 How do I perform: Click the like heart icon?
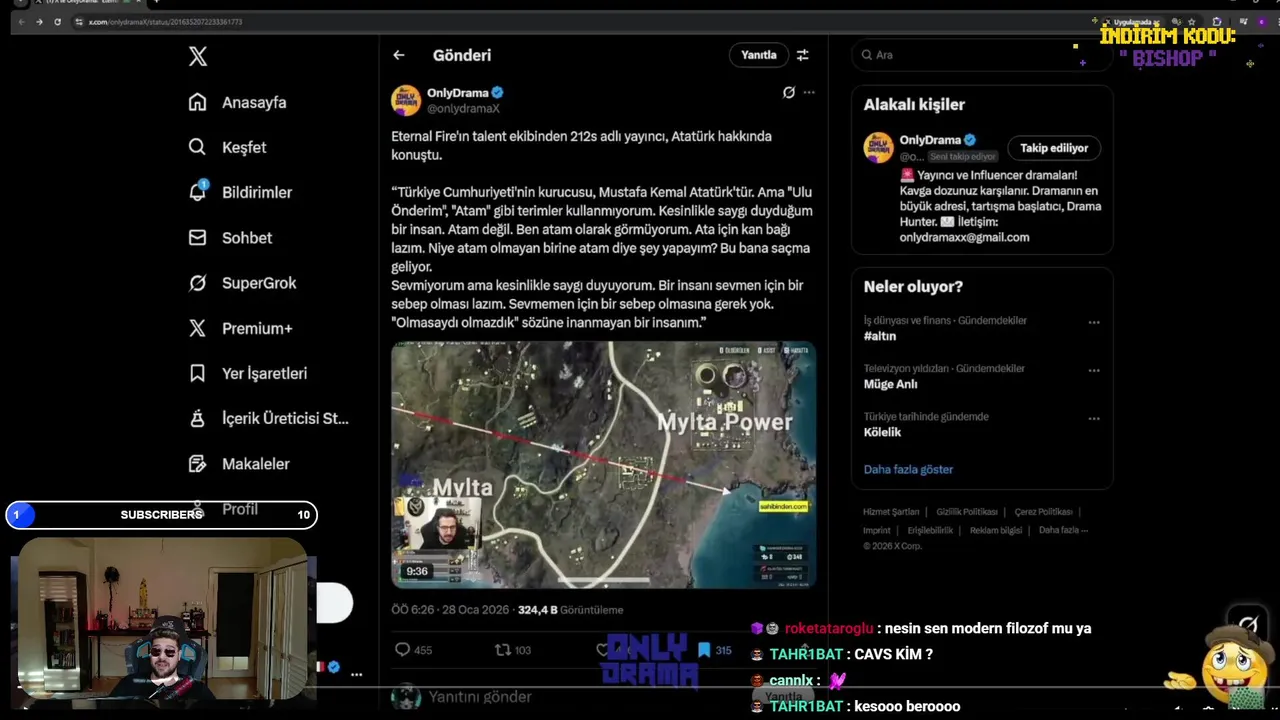[x=603, y=650]
